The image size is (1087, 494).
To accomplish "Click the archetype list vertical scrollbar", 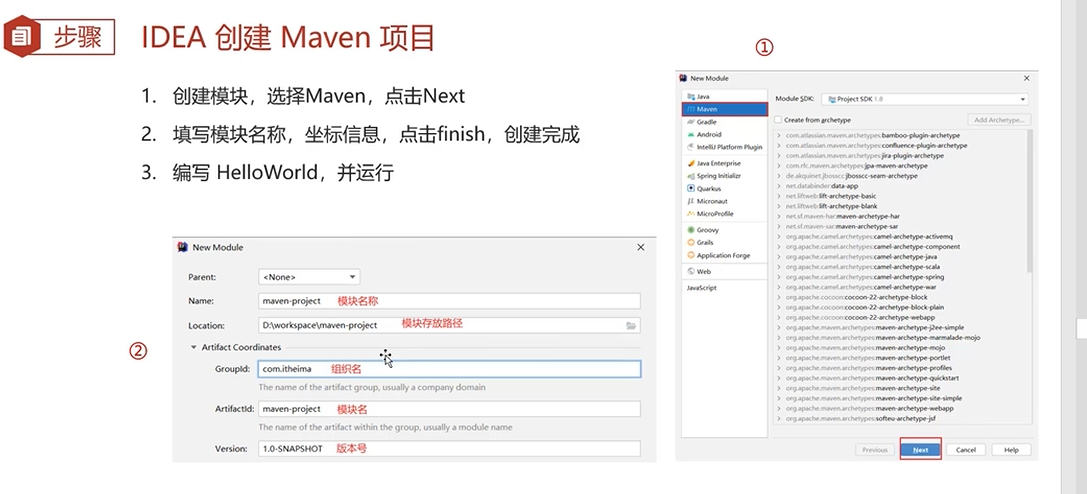I will coord(1028,201).
